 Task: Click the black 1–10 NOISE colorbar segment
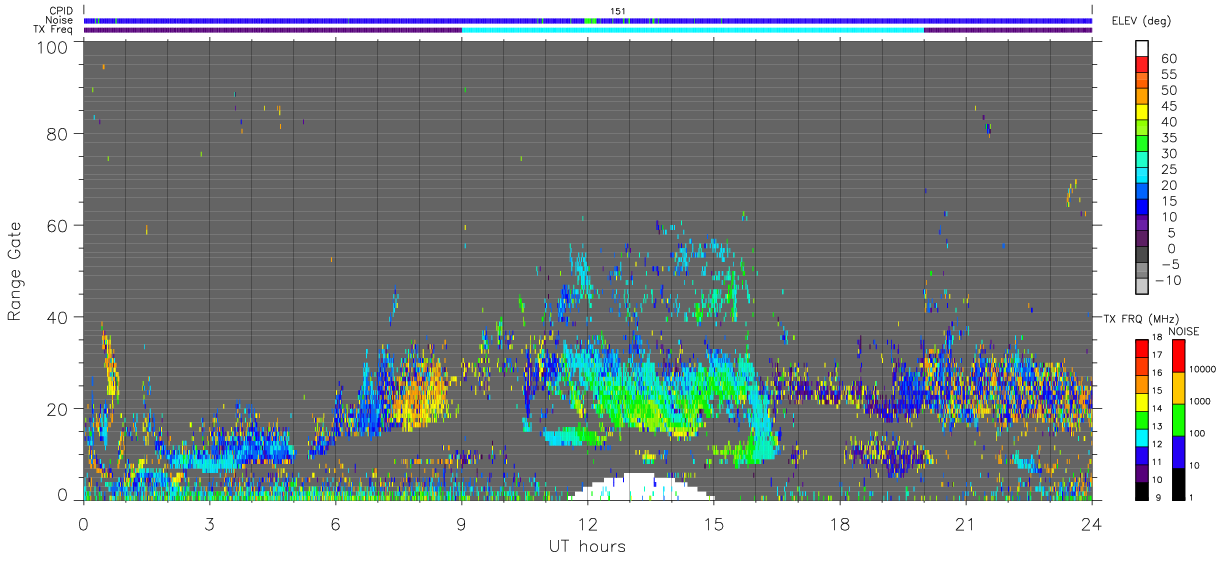click(1179, 483)
